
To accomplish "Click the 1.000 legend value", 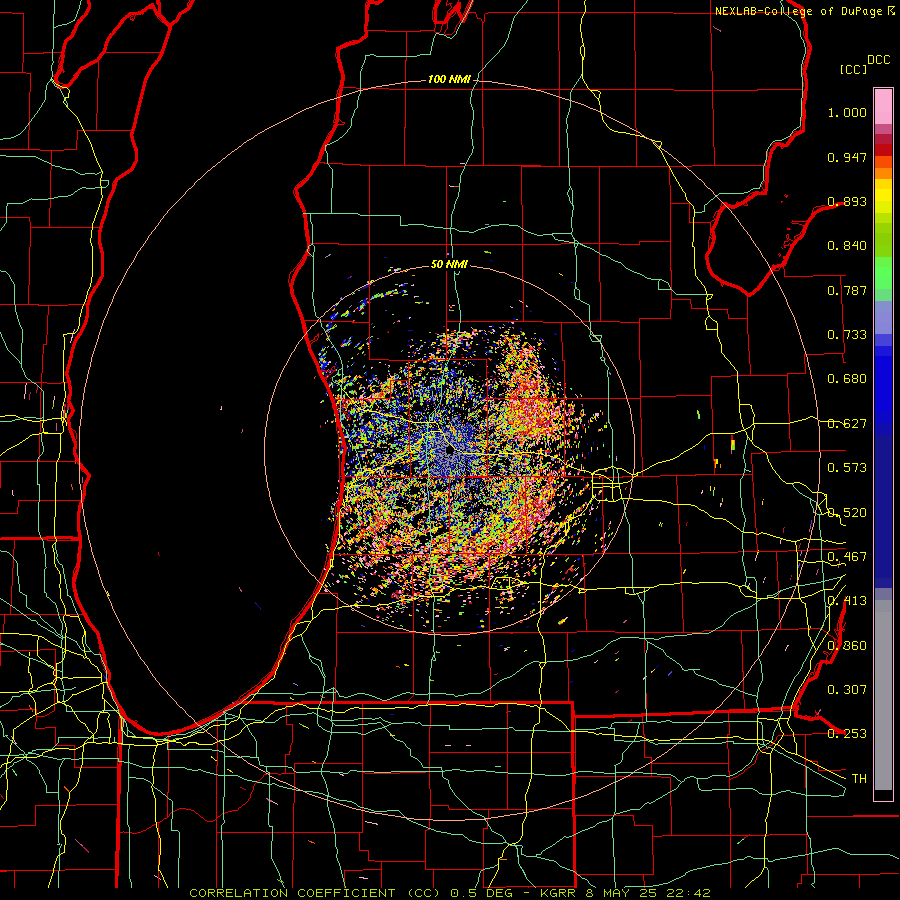I will pos(847,113).
